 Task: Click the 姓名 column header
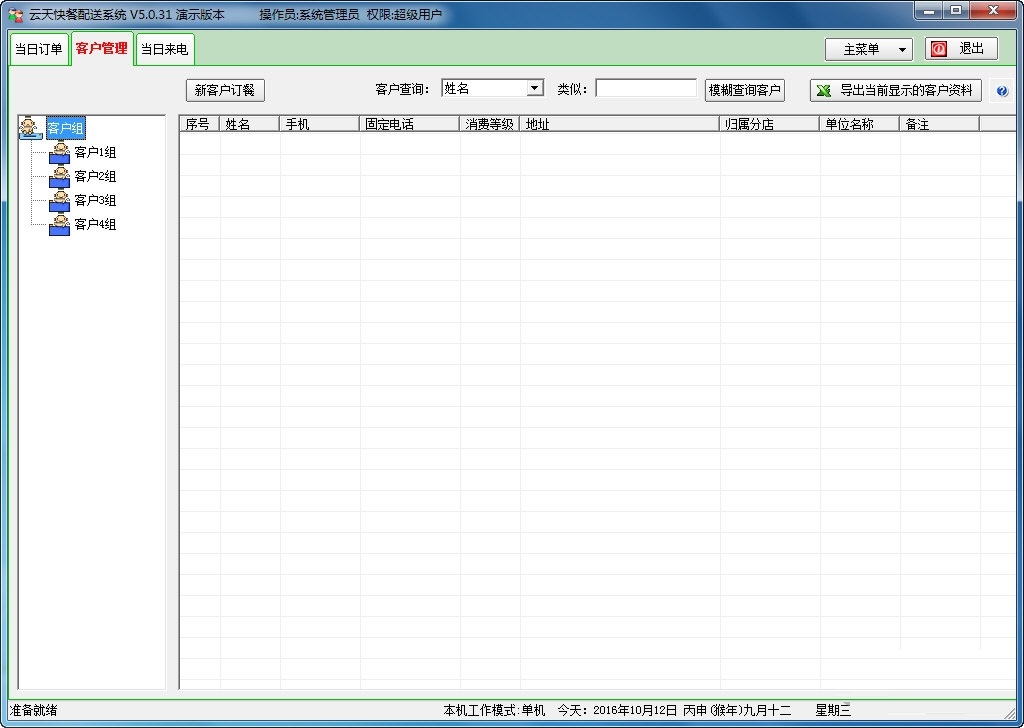(249, 124)
